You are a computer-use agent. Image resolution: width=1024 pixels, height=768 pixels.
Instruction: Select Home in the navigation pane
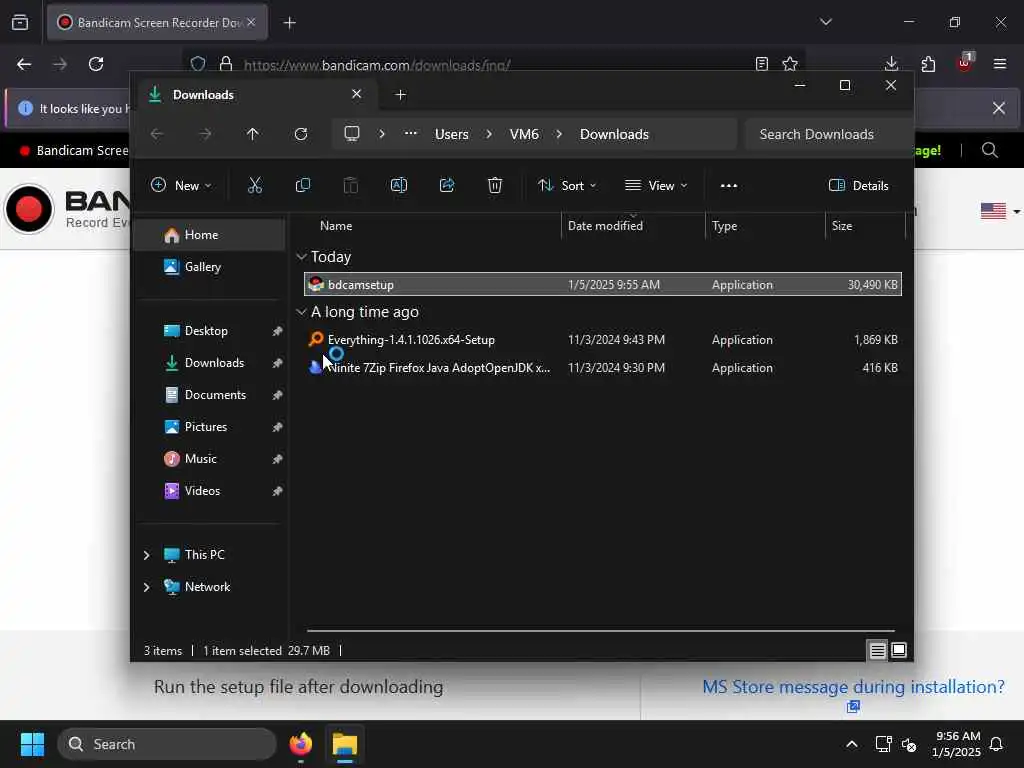[x=209, y=235]
